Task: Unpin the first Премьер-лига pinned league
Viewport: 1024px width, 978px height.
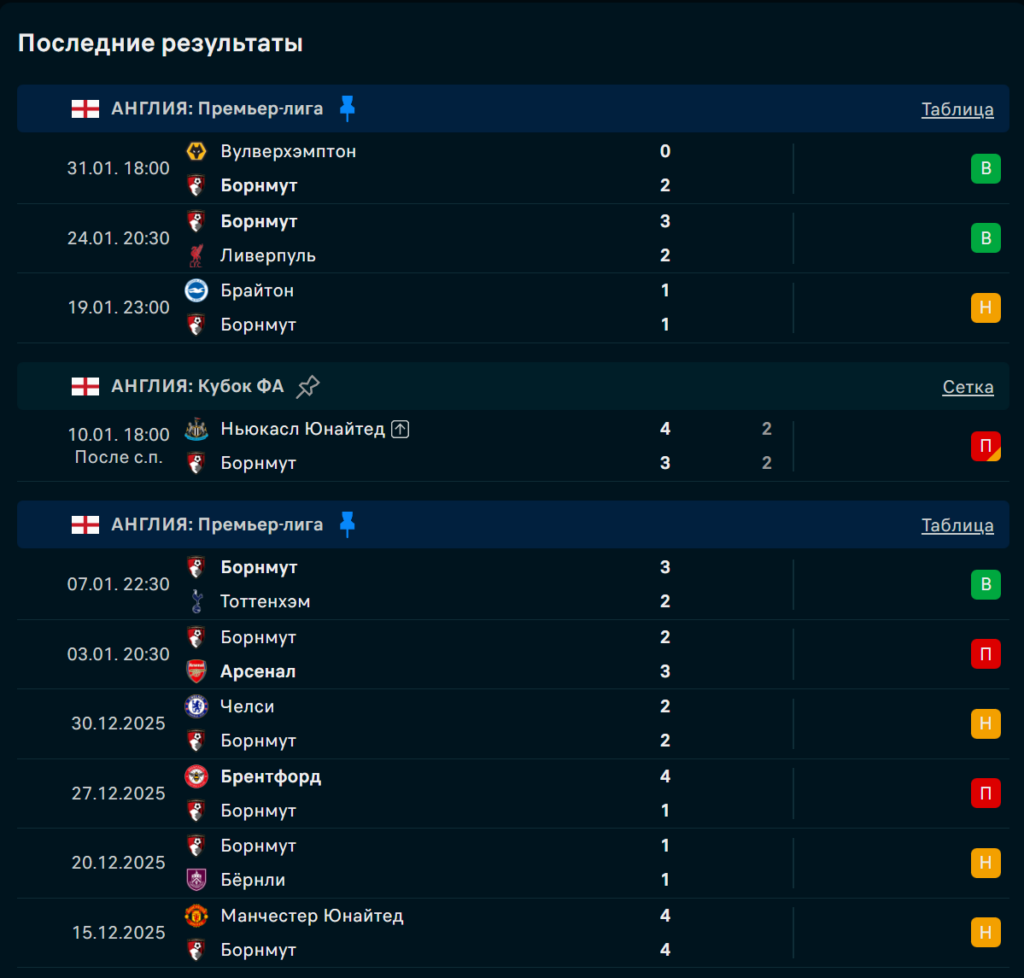Action: (x=347, y=109)
